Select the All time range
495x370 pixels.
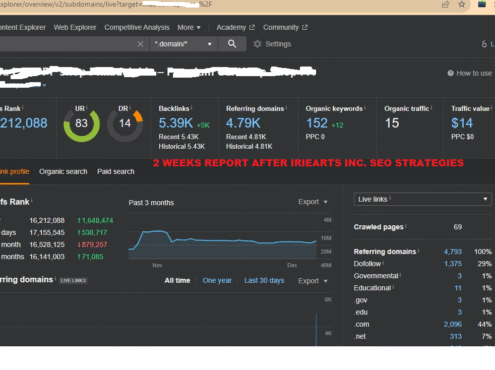[177, 281]
